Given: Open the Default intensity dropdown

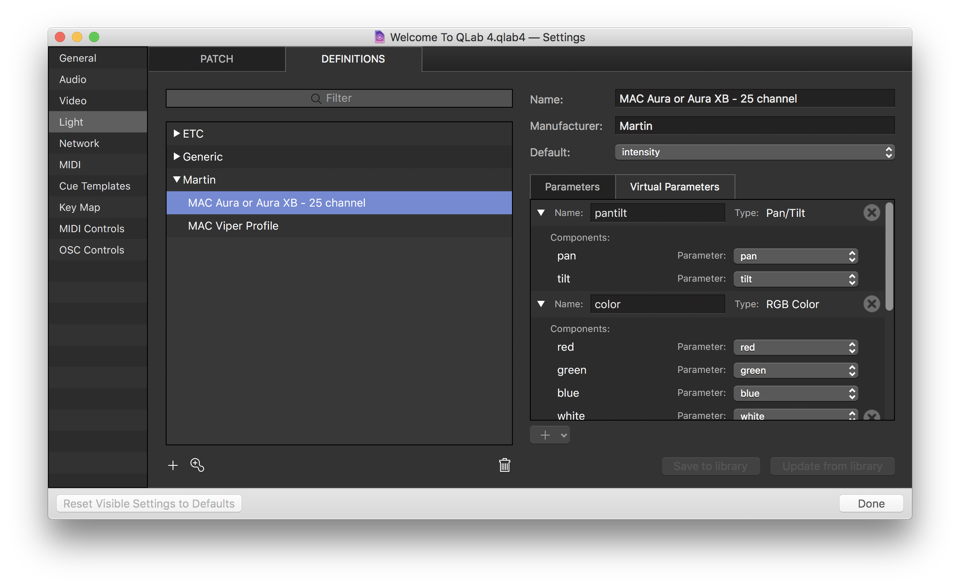Looking at the screenshot, I should [x=754, y=152].
